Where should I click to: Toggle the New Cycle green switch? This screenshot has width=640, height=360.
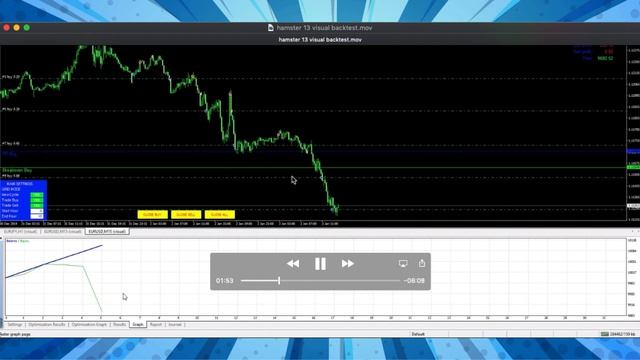[37, 195]
